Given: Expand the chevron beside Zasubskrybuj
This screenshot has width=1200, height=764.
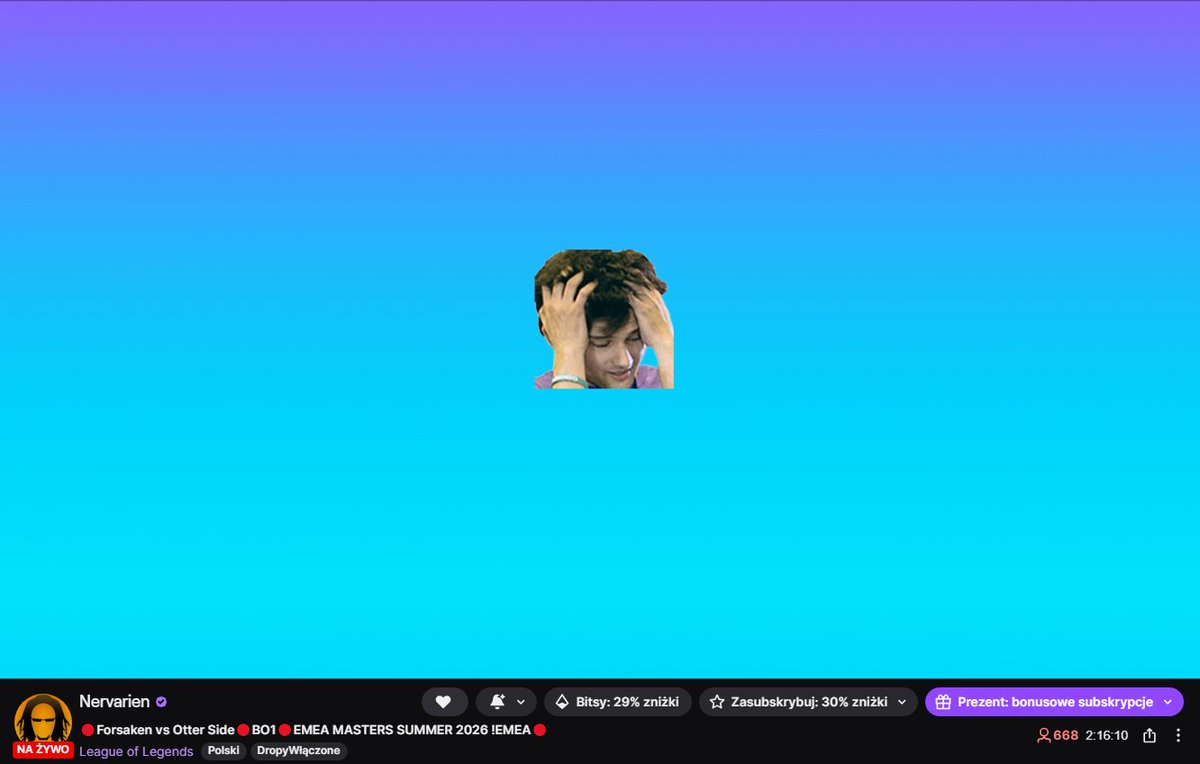Looking at the screenshot, I should click(x=902, y=702).
